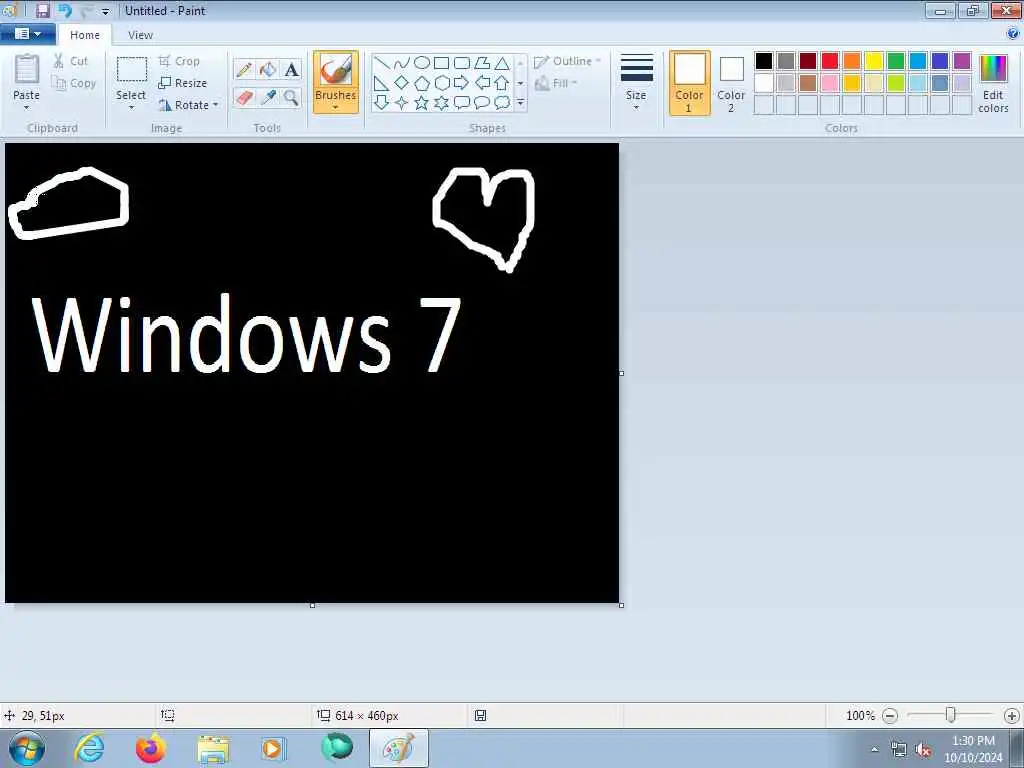Click the zoom in plus button
The width and height of the screenshot is (1024, 768).
(x=1012, y=716)
